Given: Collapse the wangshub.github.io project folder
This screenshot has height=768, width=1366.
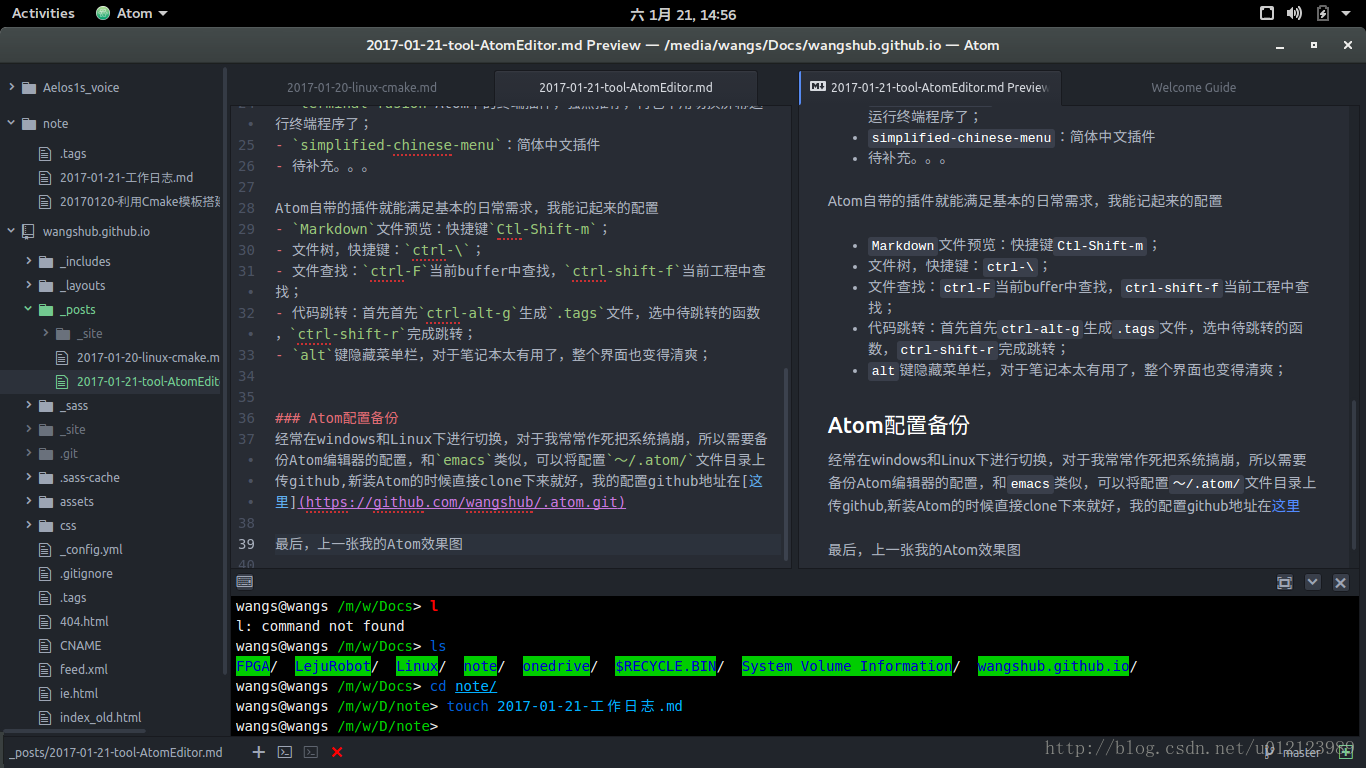Looking at the screenshot, I should pos(11,232).
